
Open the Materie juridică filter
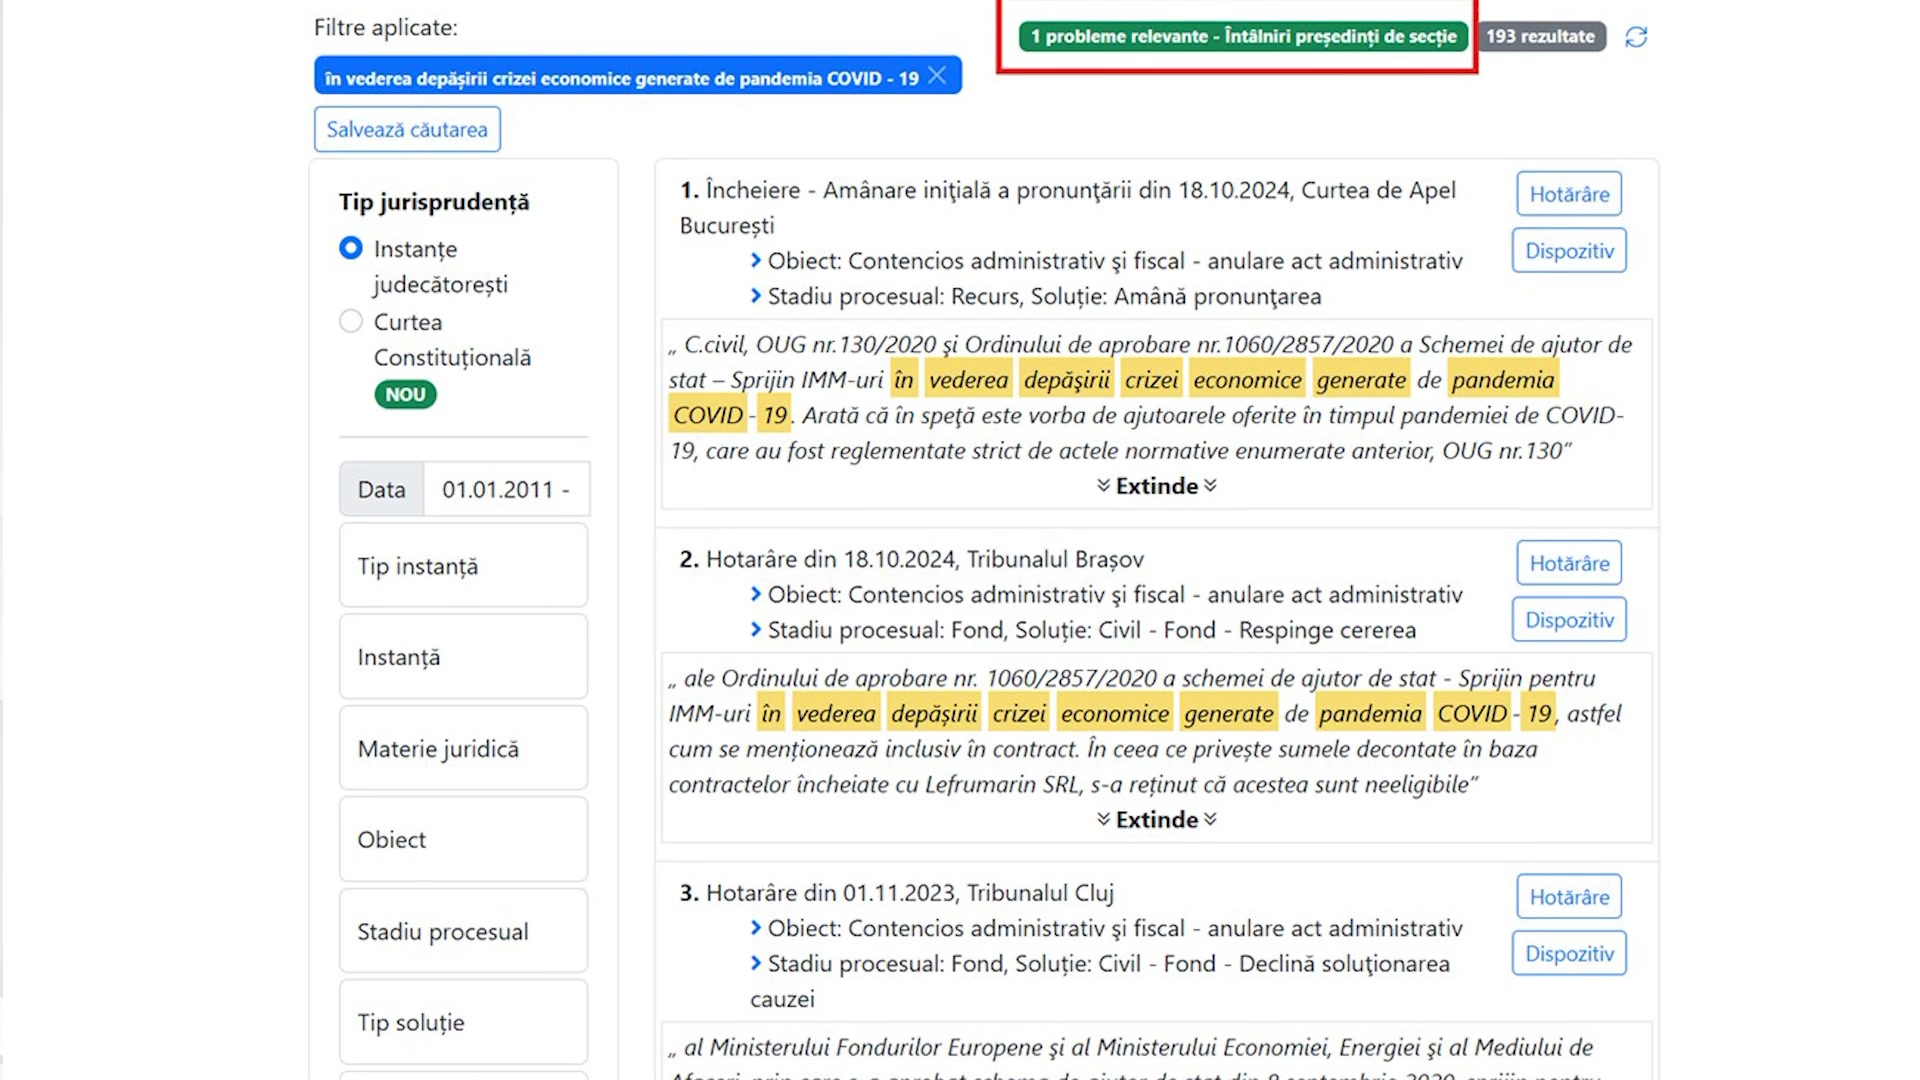(x=463, y=749)
